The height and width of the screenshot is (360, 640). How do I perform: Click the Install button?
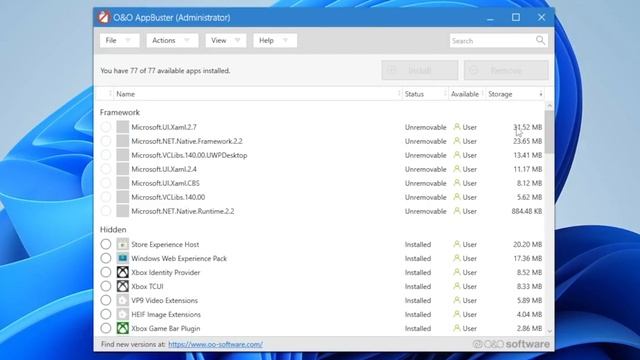pos(420,70)
